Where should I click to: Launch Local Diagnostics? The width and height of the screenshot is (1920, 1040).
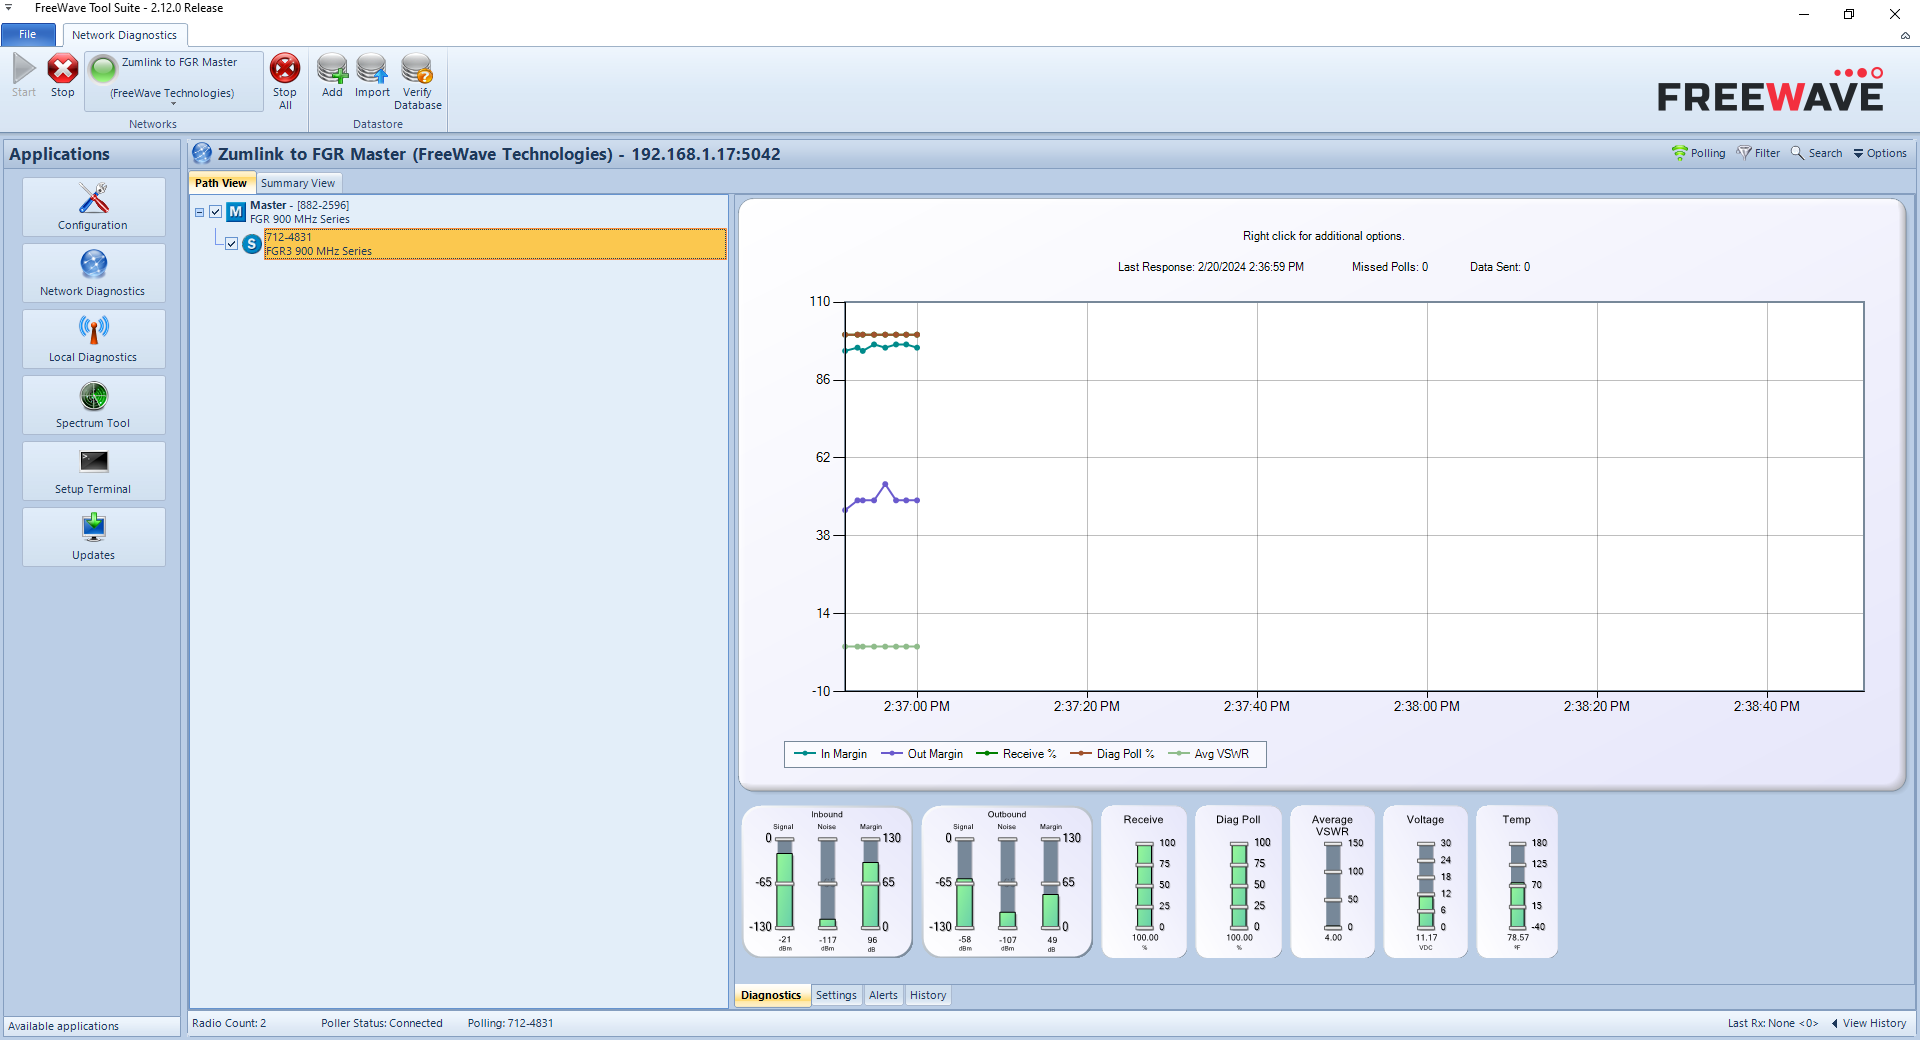(94, 339)
